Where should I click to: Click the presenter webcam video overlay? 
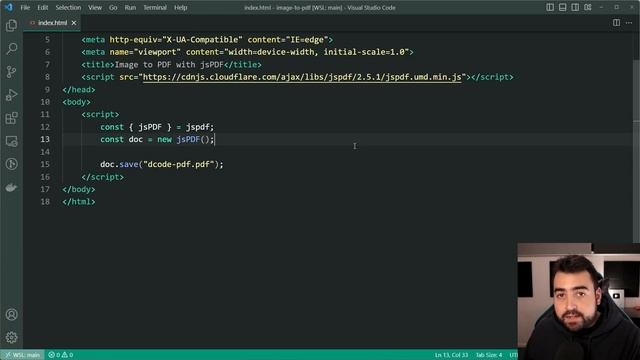pos(578,301)
